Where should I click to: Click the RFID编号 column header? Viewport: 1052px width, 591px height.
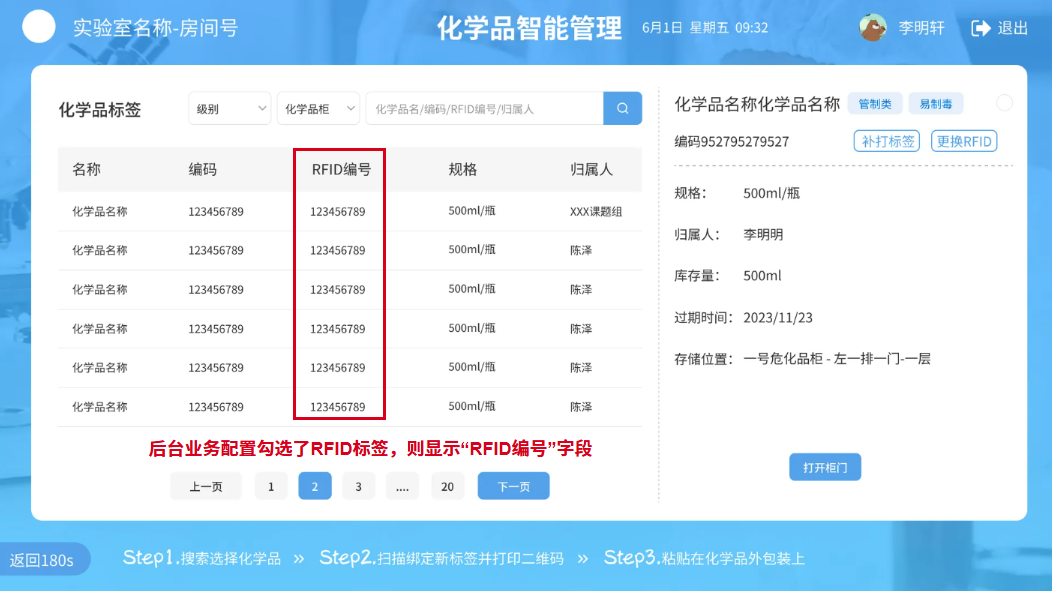[341, 170]
